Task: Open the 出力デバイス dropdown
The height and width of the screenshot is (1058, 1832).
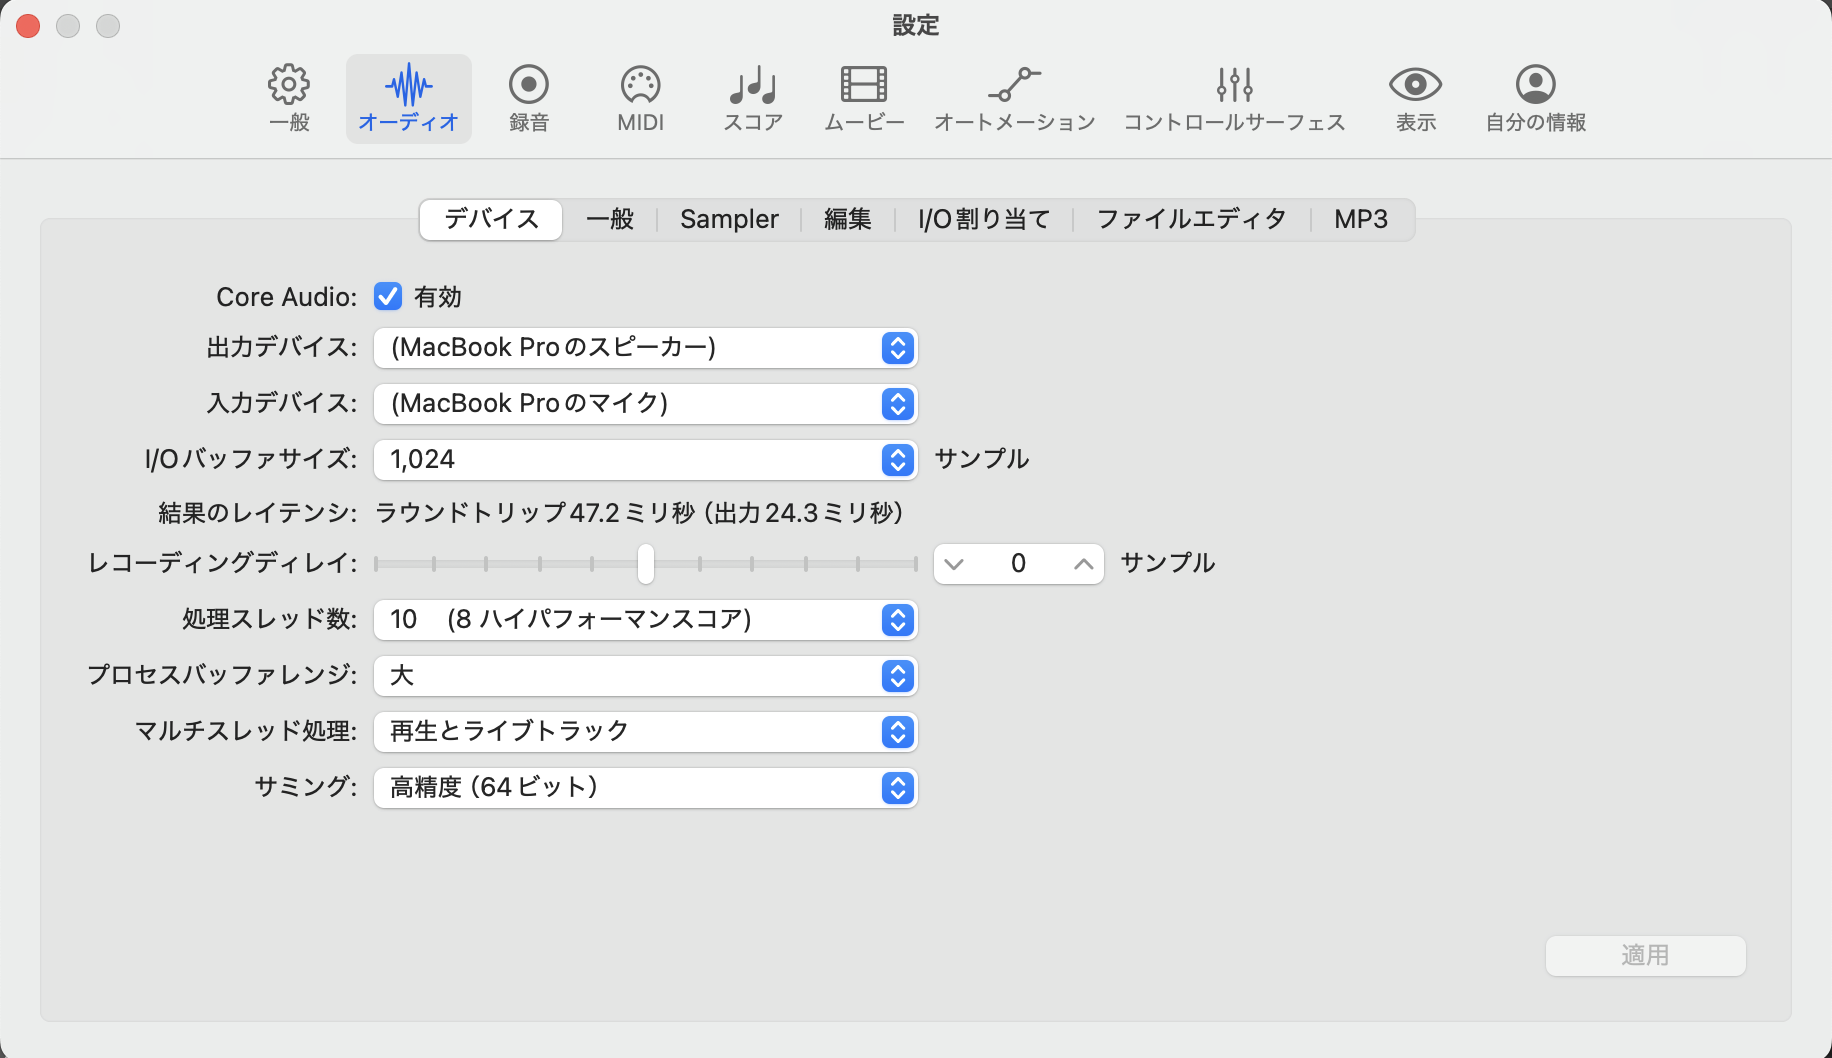Action: click(646, 348)
